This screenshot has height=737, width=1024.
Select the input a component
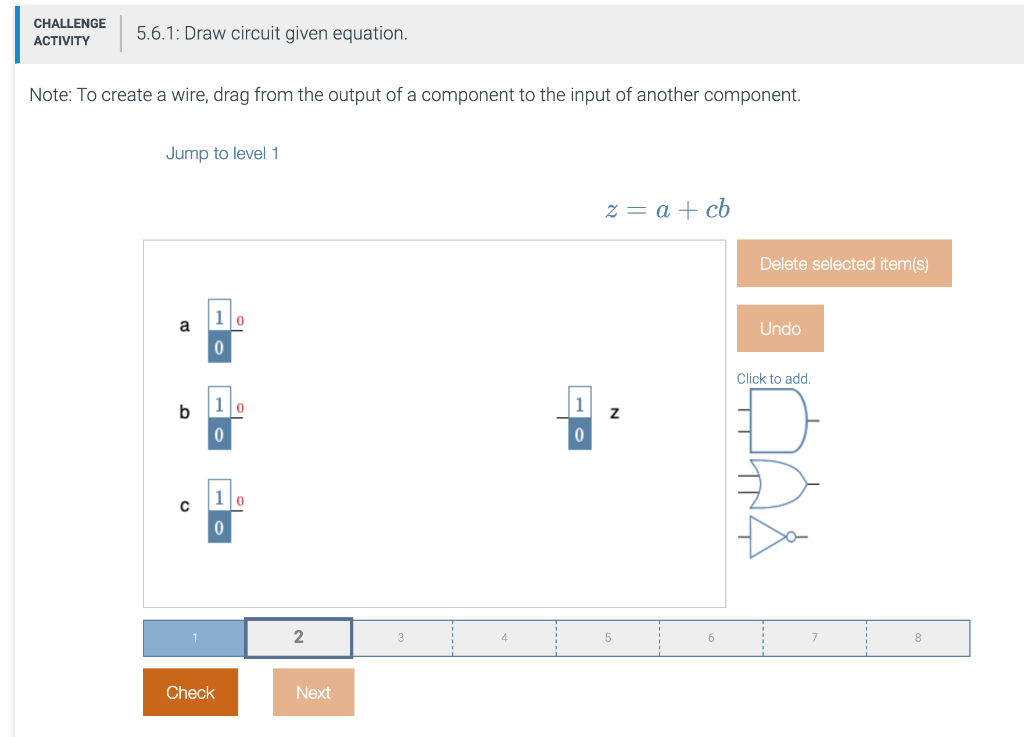pyautogui.click(x=218, y=328)
